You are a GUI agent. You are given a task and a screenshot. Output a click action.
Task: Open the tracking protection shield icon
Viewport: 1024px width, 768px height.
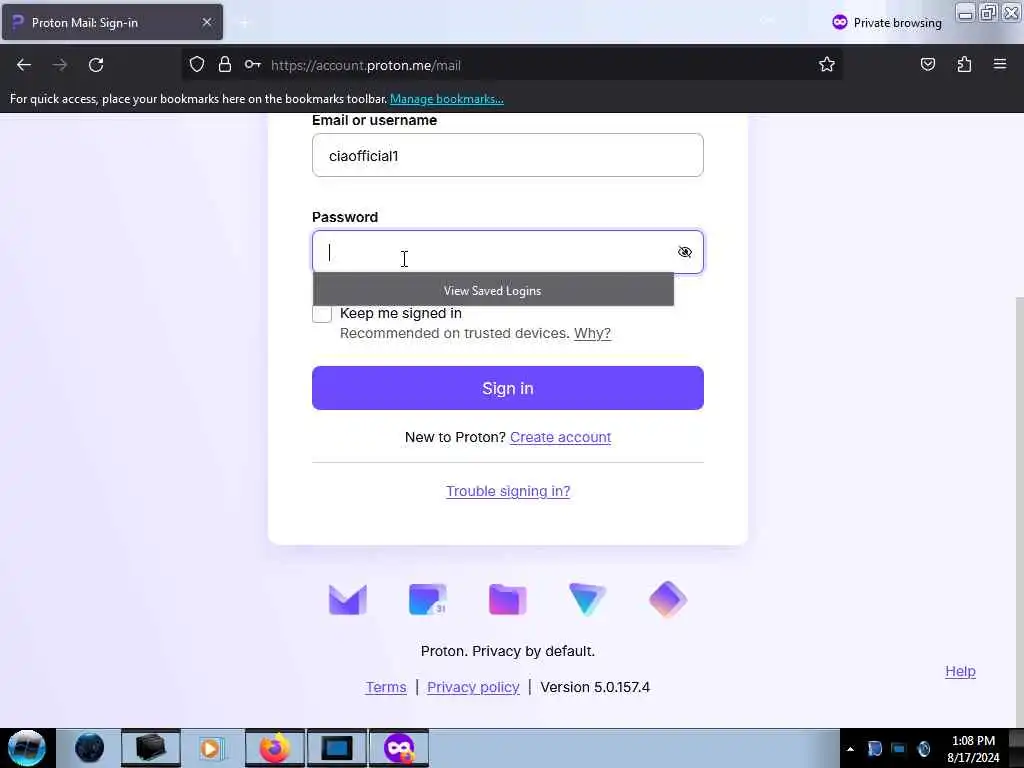[197, 65]
